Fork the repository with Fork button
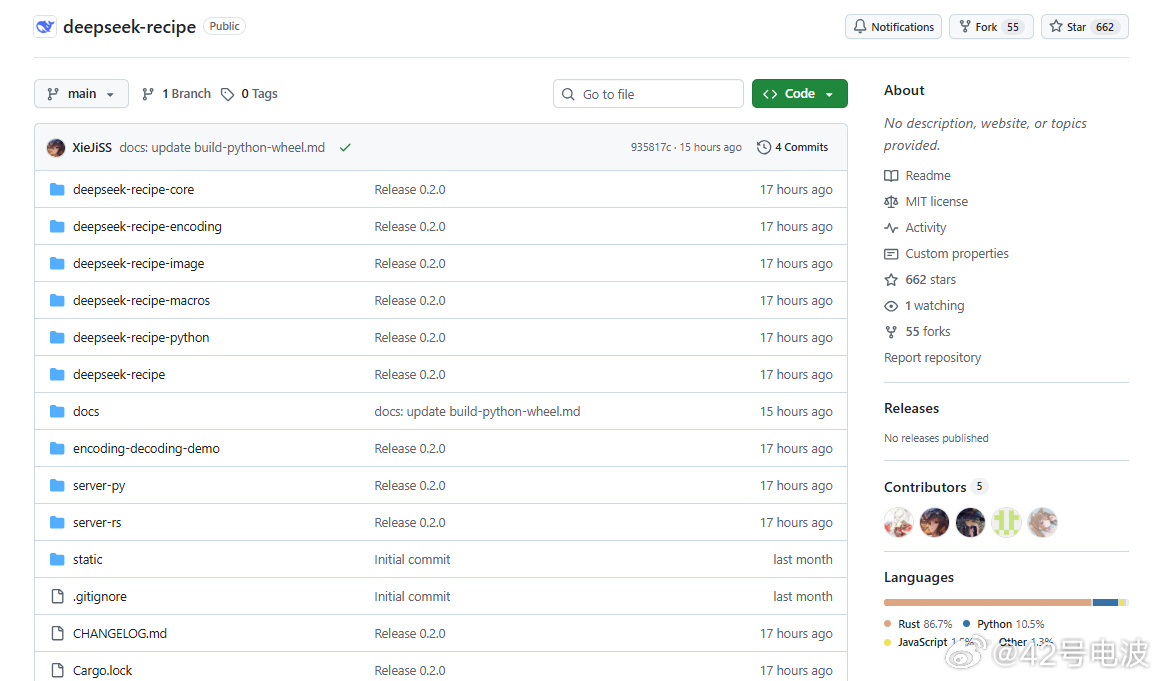The height and width of the screenshot is (681, 1160). click(991, 27)
